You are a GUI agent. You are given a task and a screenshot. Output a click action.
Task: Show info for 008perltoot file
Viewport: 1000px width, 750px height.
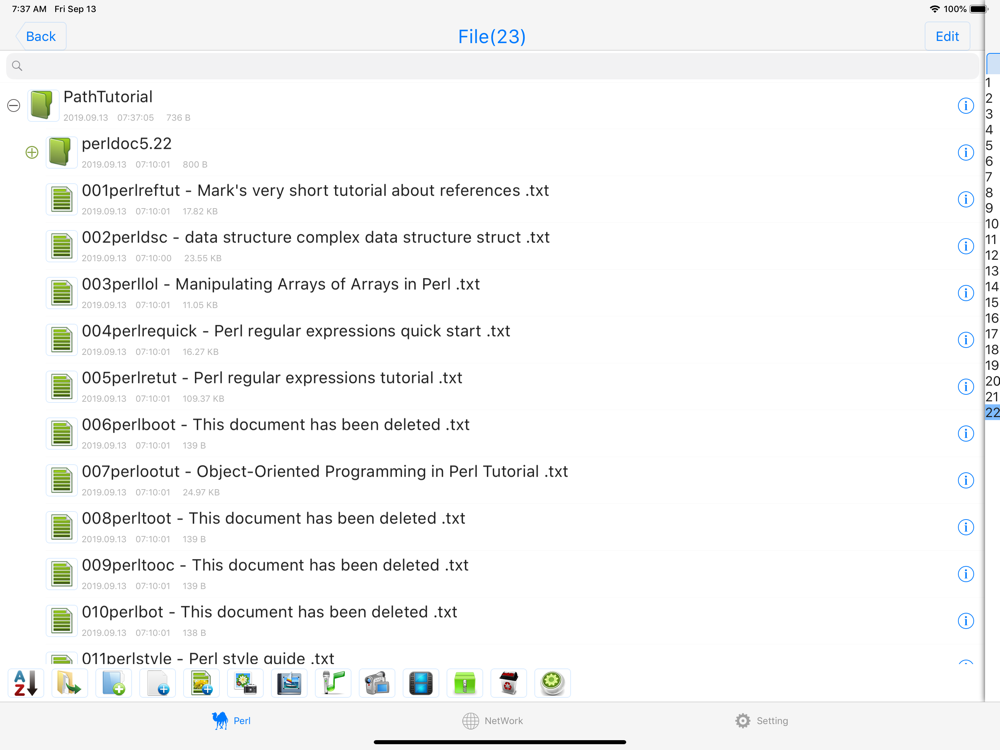(966, 527)
